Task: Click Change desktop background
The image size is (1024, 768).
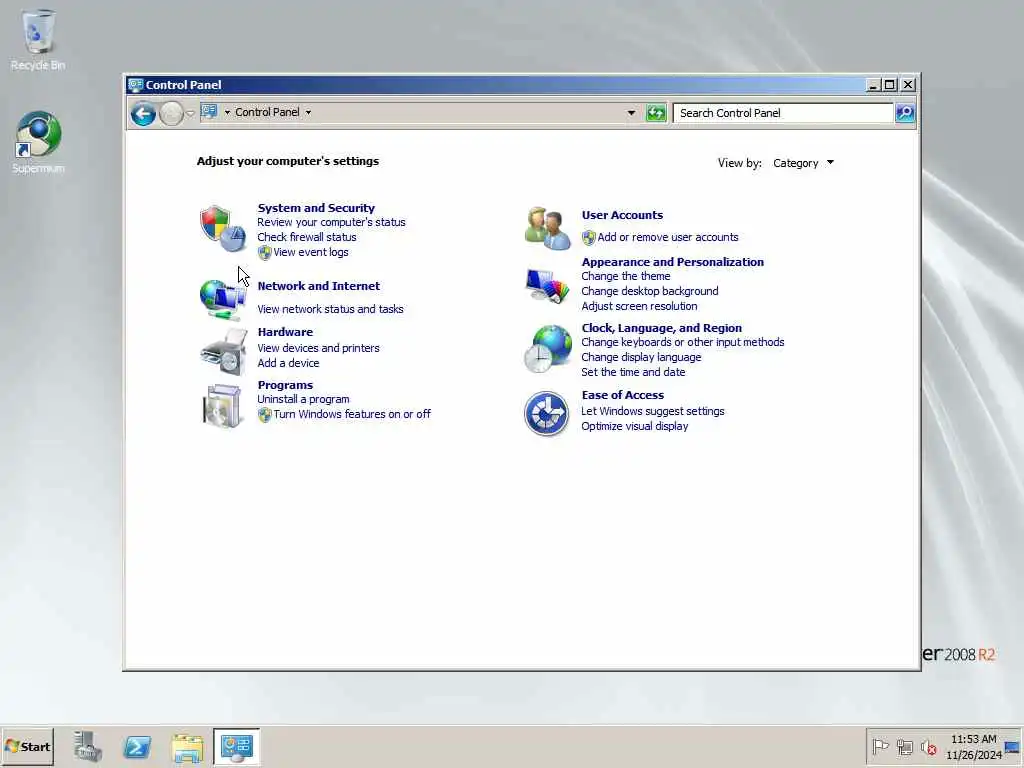Action: [x=650, y=291]
